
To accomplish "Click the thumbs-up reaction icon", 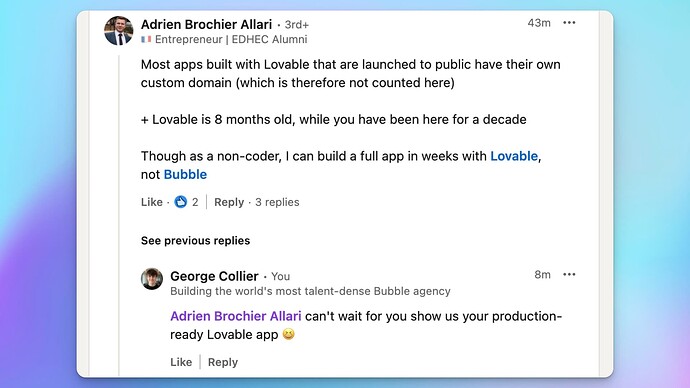I will pos(180,202).
